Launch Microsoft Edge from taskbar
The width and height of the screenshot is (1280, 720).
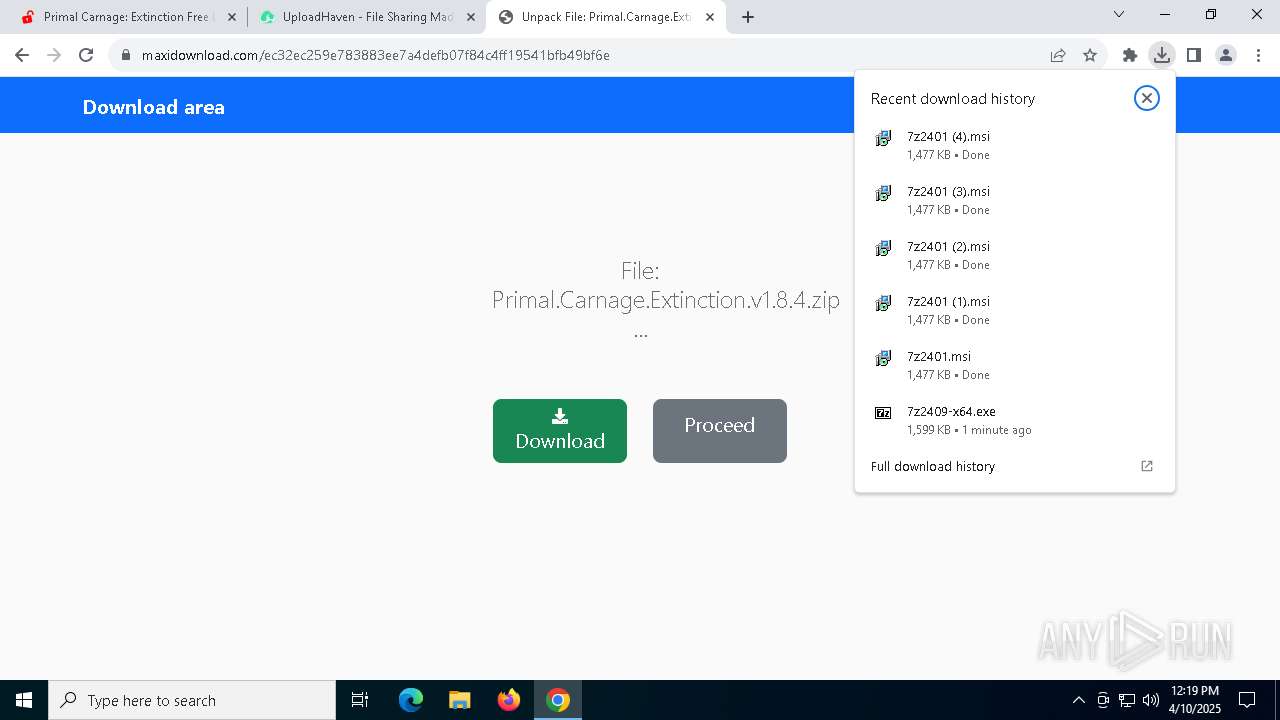coord(411,700)
